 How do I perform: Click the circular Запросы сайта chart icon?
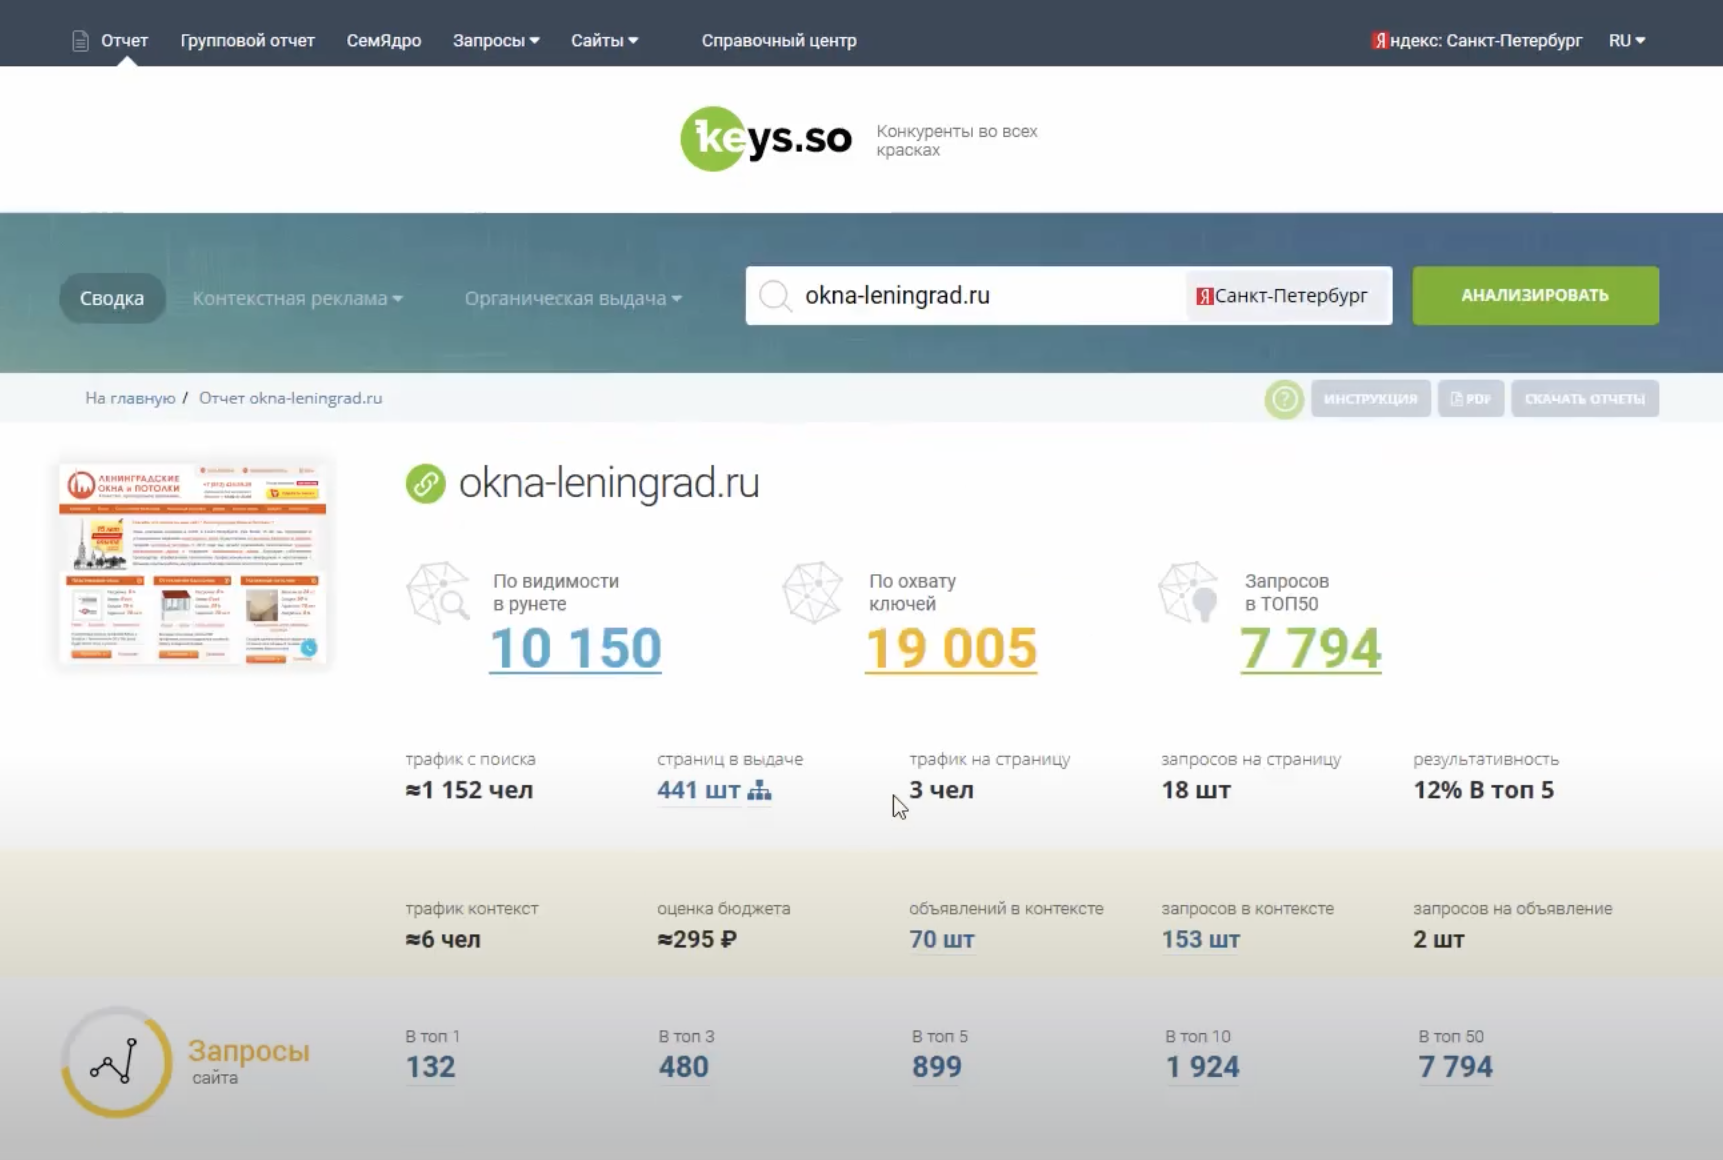click(x=116, y=1062)
